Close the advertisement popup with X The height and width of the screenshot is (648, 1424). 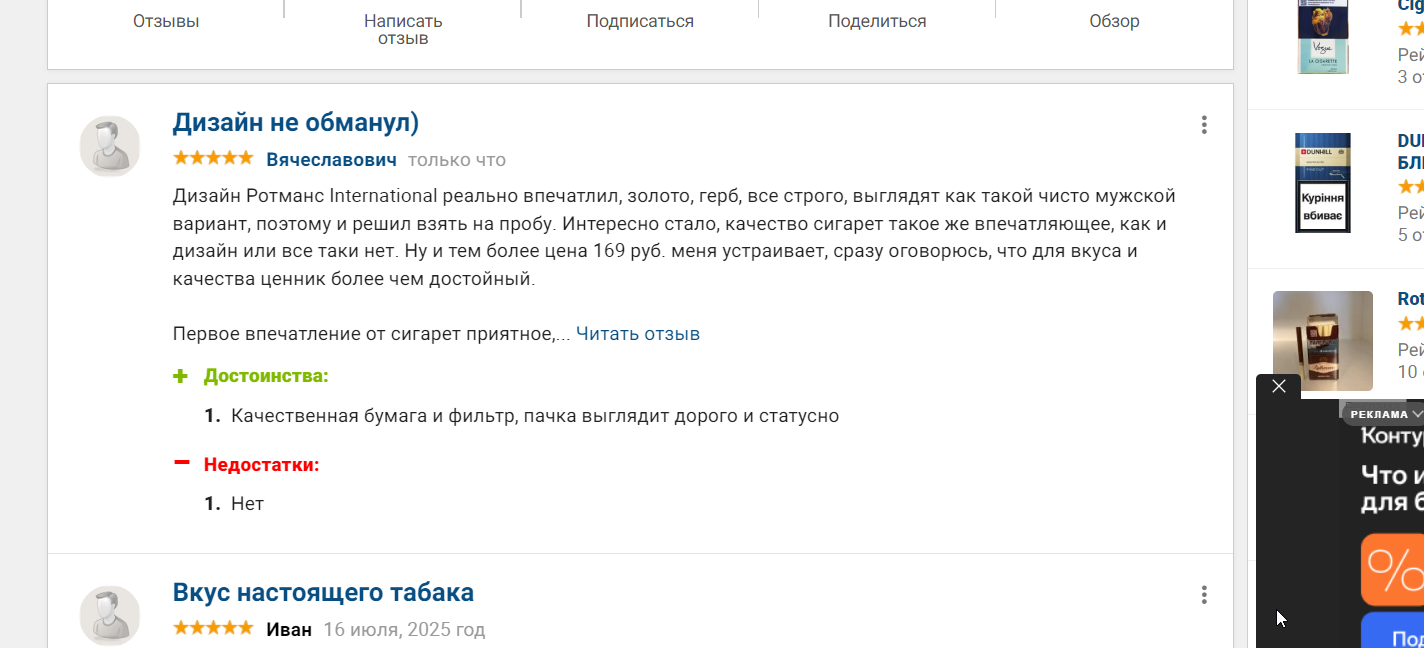1278,386
